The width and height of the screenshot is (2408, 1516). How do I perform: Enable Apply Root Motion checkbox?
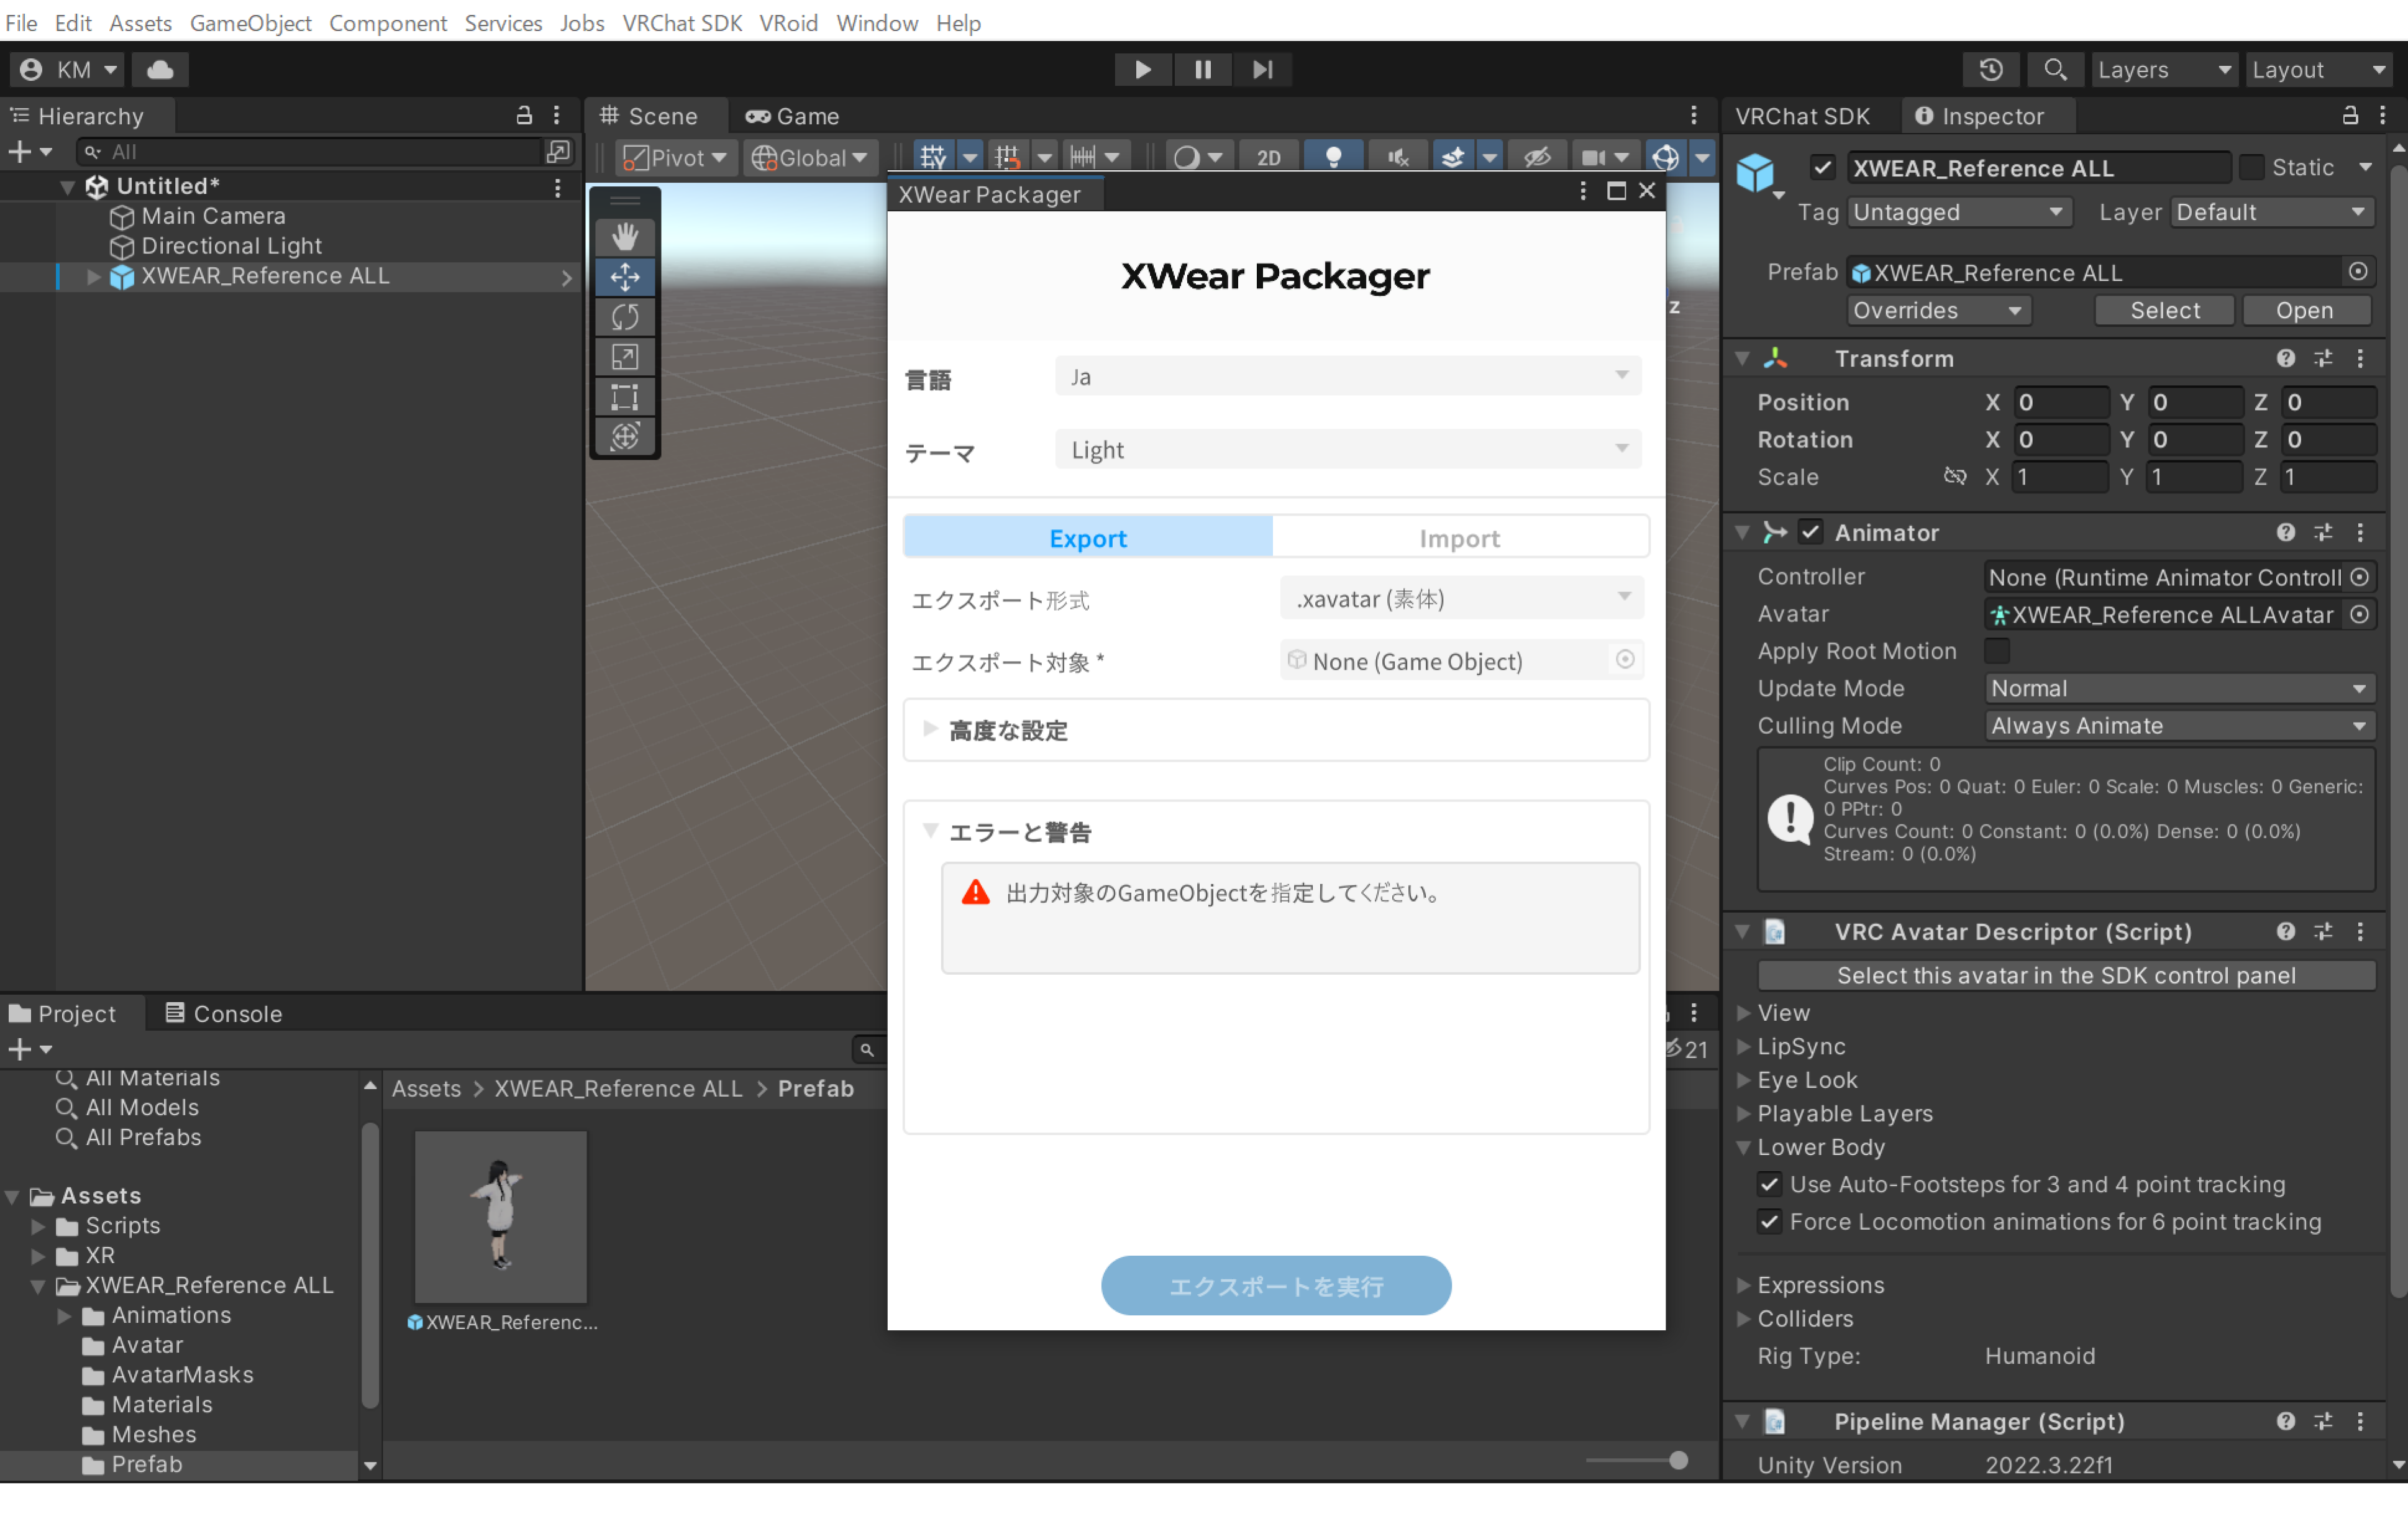(1997, 651)
